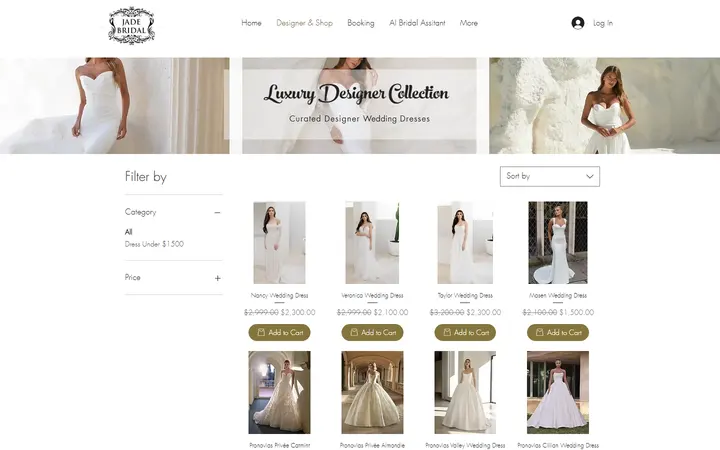720x450 pixels.
Task: Click the Veronica Wedding Dress title
Action: click(x=372, y=296)
